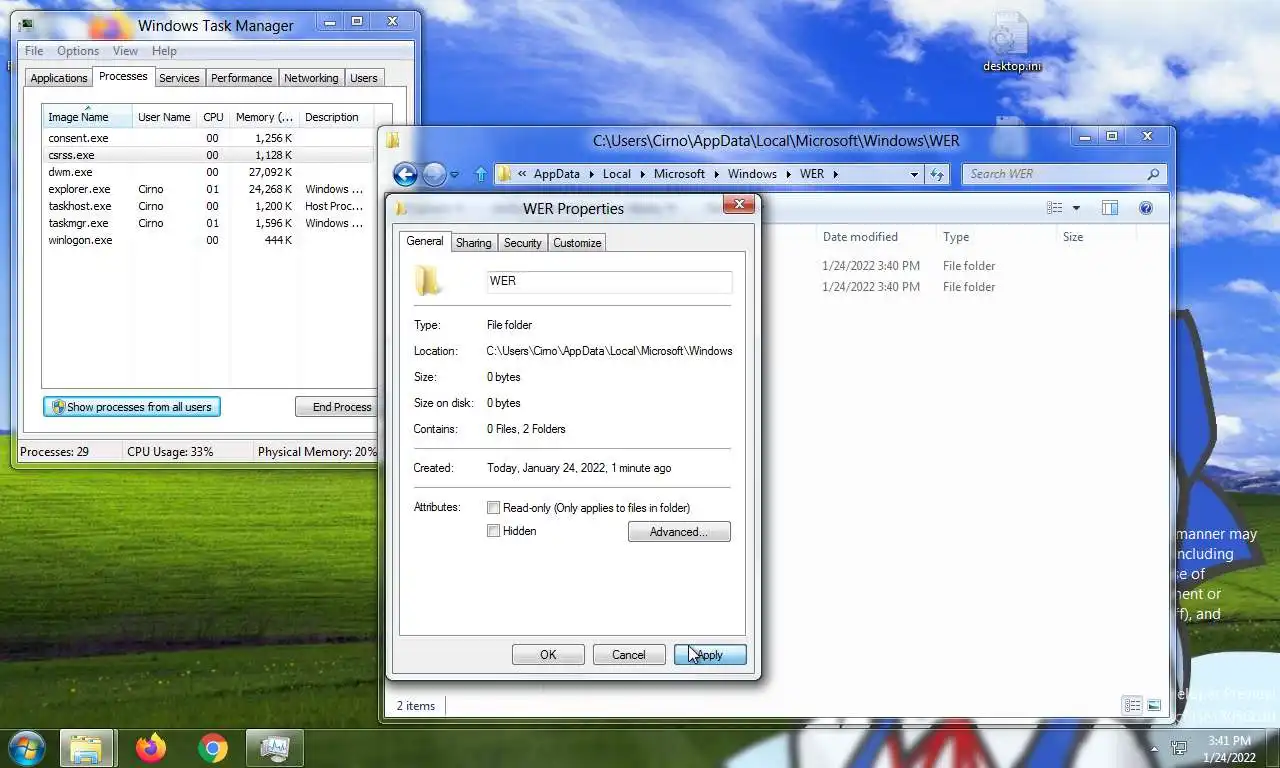The width and height of the screenshot is (1280, 768).
Task: Open Explorer help question mark icon
Action: (x=1146, y=208)
